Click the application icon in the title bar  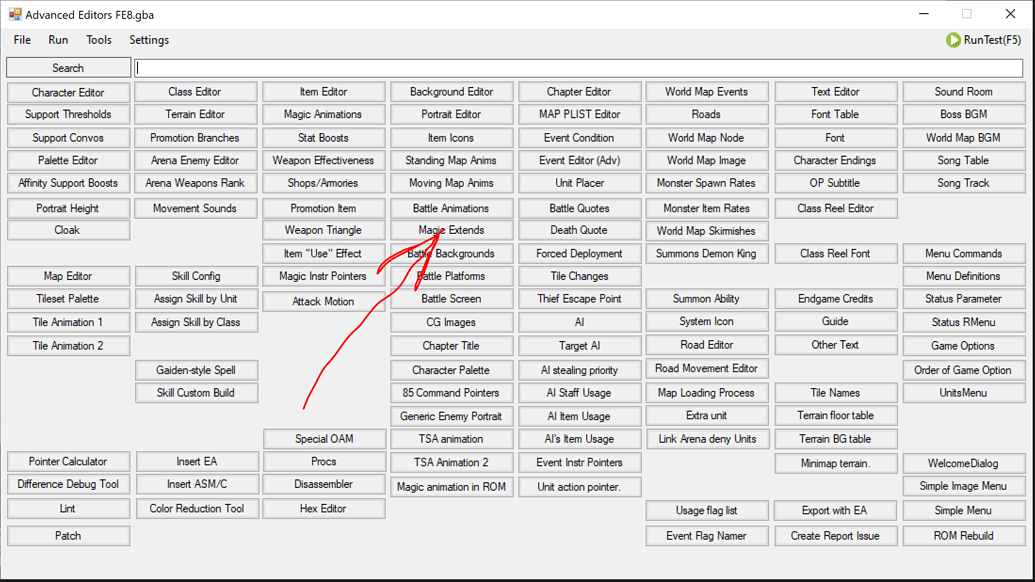[17, 14]
